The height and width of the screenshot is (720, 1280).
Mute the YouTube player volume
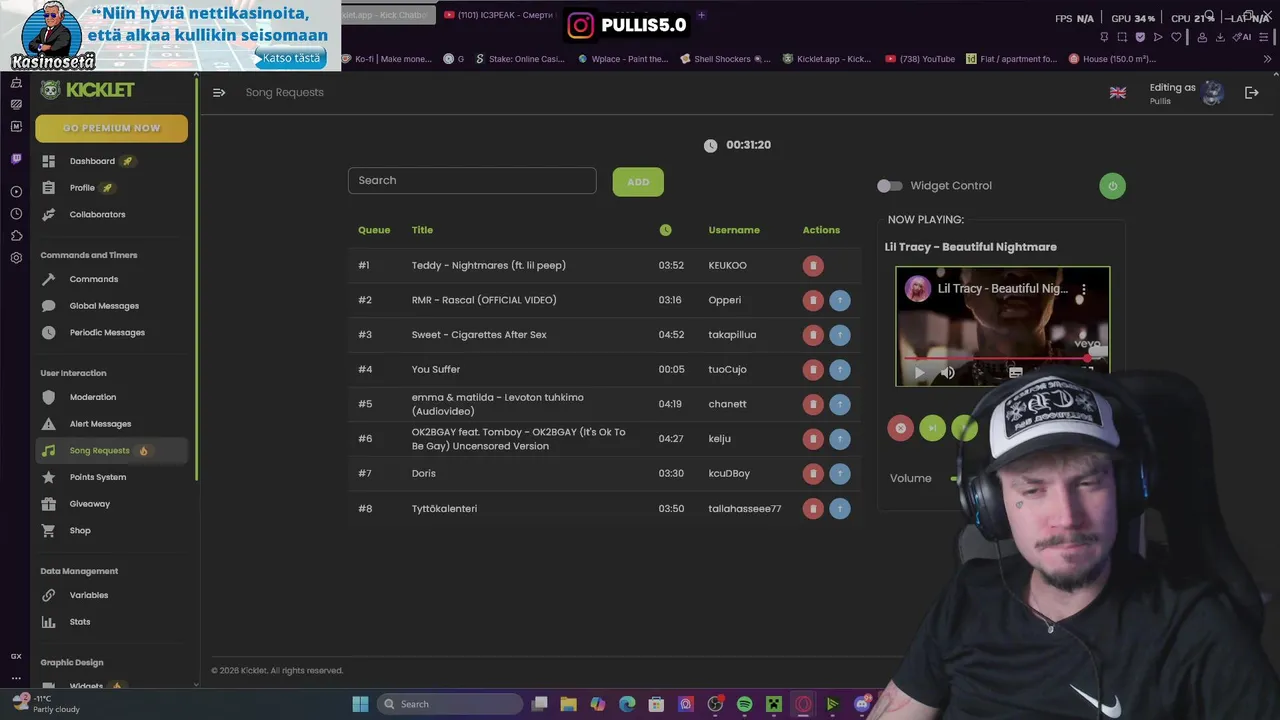(x=948, y=373)
